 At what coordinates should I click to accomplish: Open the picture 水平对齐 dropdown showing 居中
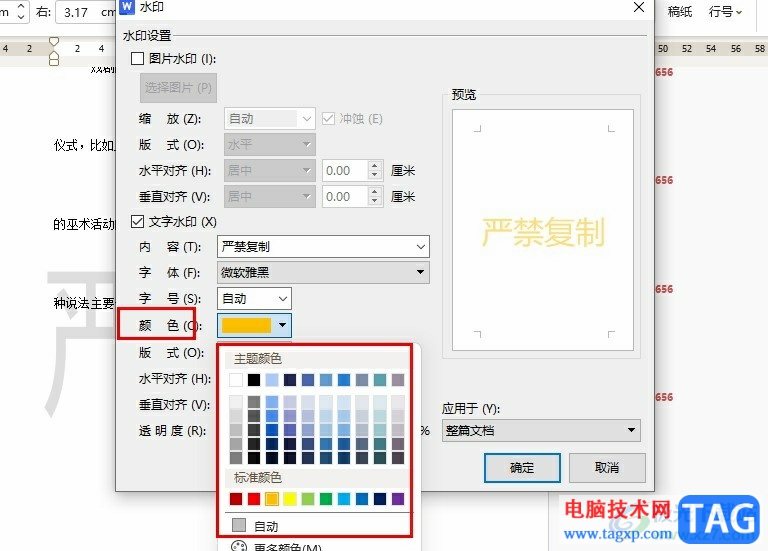[x=270, y=170]
